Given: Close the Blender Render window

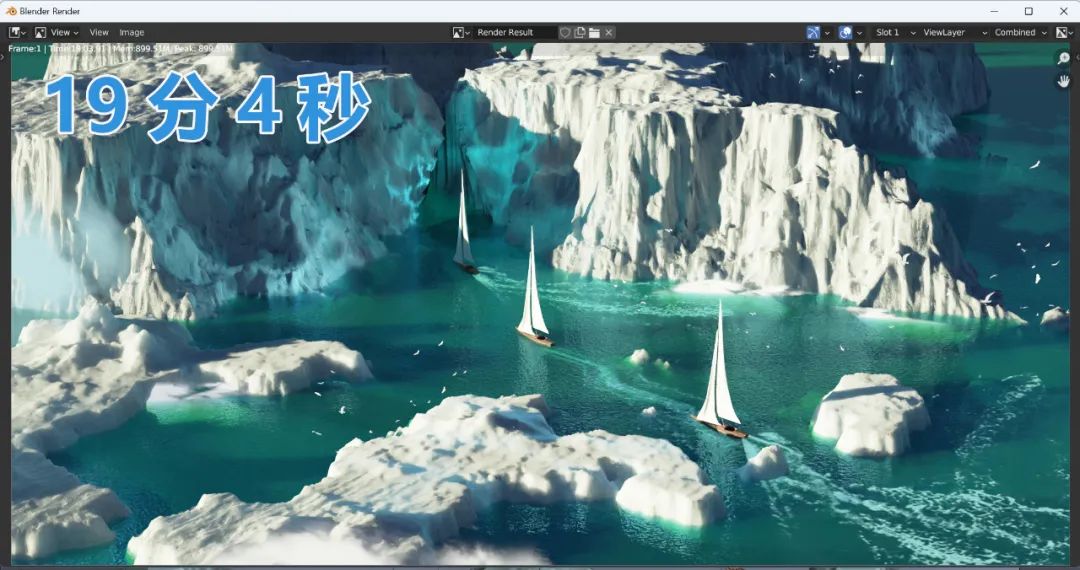Looking at the screenshot, I should pyautogui.click(x=1063, y=11).
